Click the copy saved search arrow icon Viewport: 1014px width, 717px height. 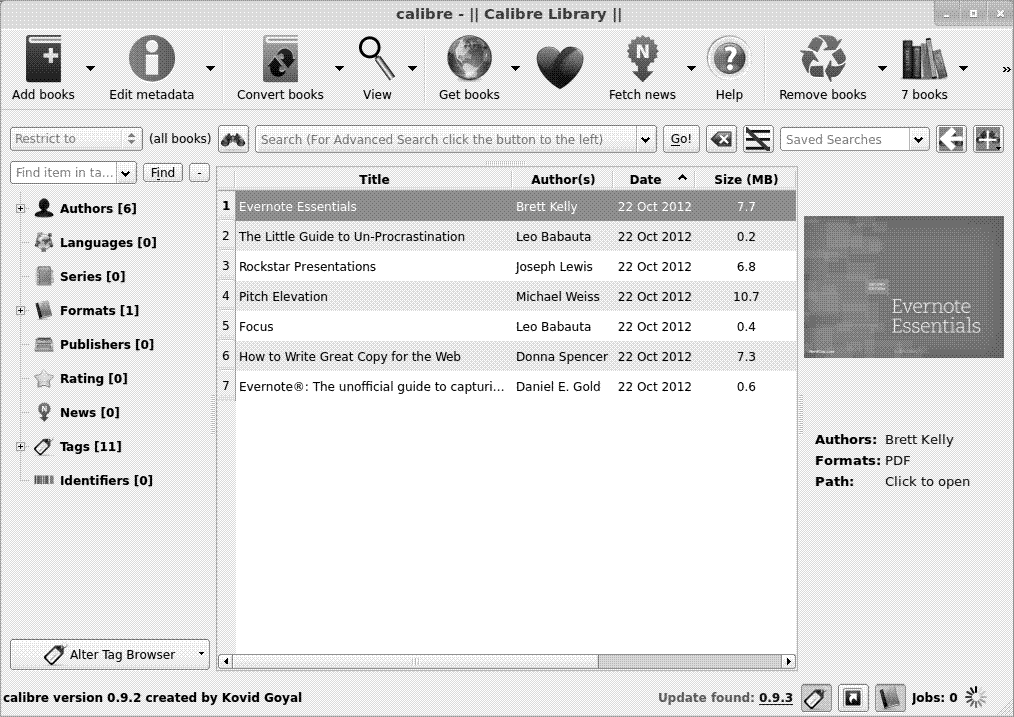click(951, 139)
